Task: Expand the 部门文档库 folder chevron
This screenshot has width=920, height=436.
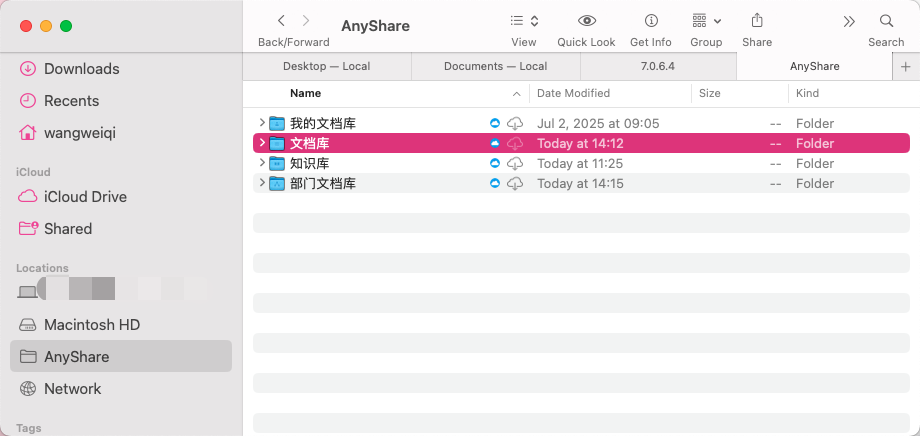Action: pos(262,184)
